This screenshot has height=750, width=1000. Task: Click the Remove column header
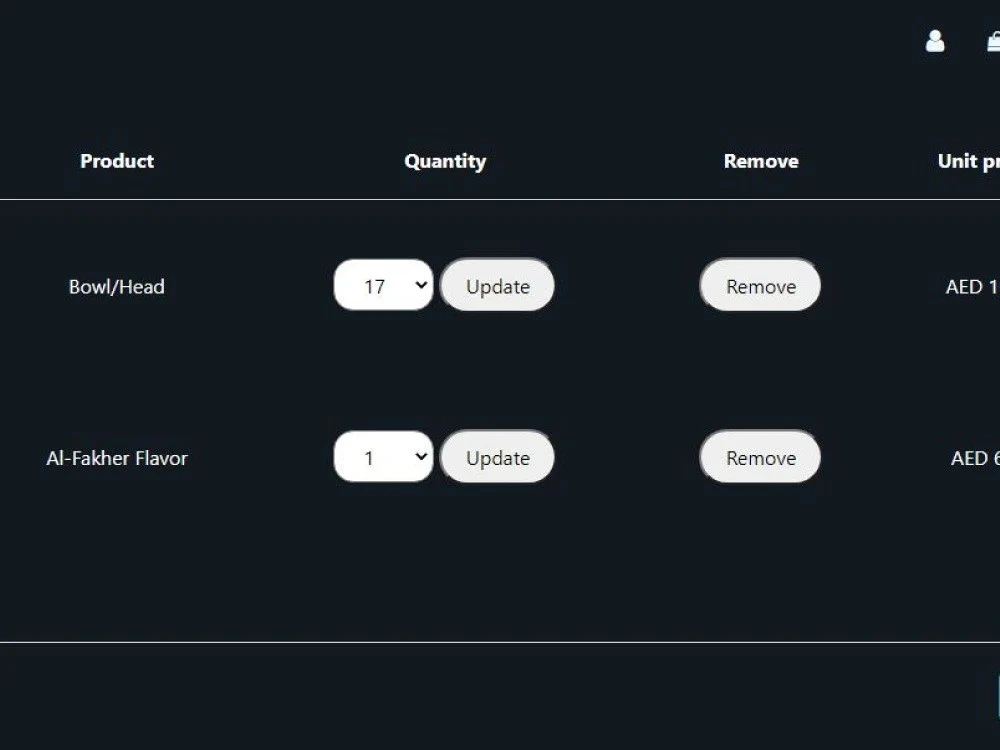point(761,161)
